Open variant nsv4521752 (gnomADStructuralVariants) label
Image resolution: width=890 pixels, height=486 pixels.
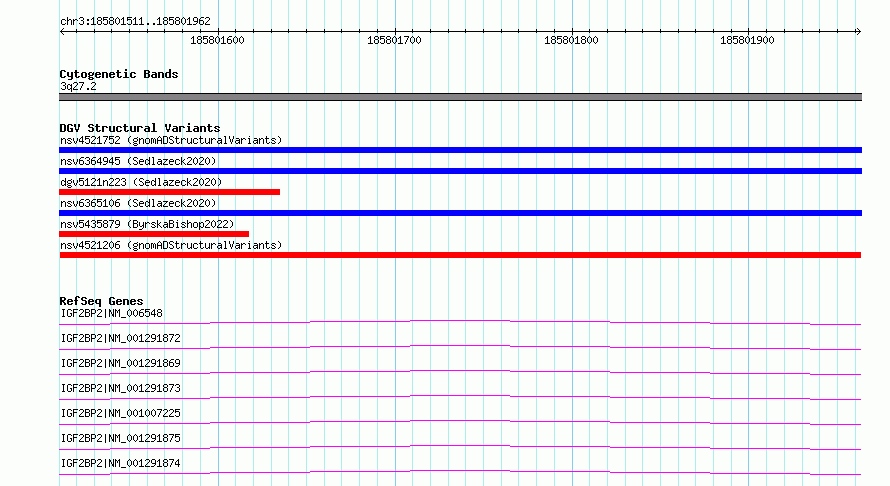click(171, 140)
